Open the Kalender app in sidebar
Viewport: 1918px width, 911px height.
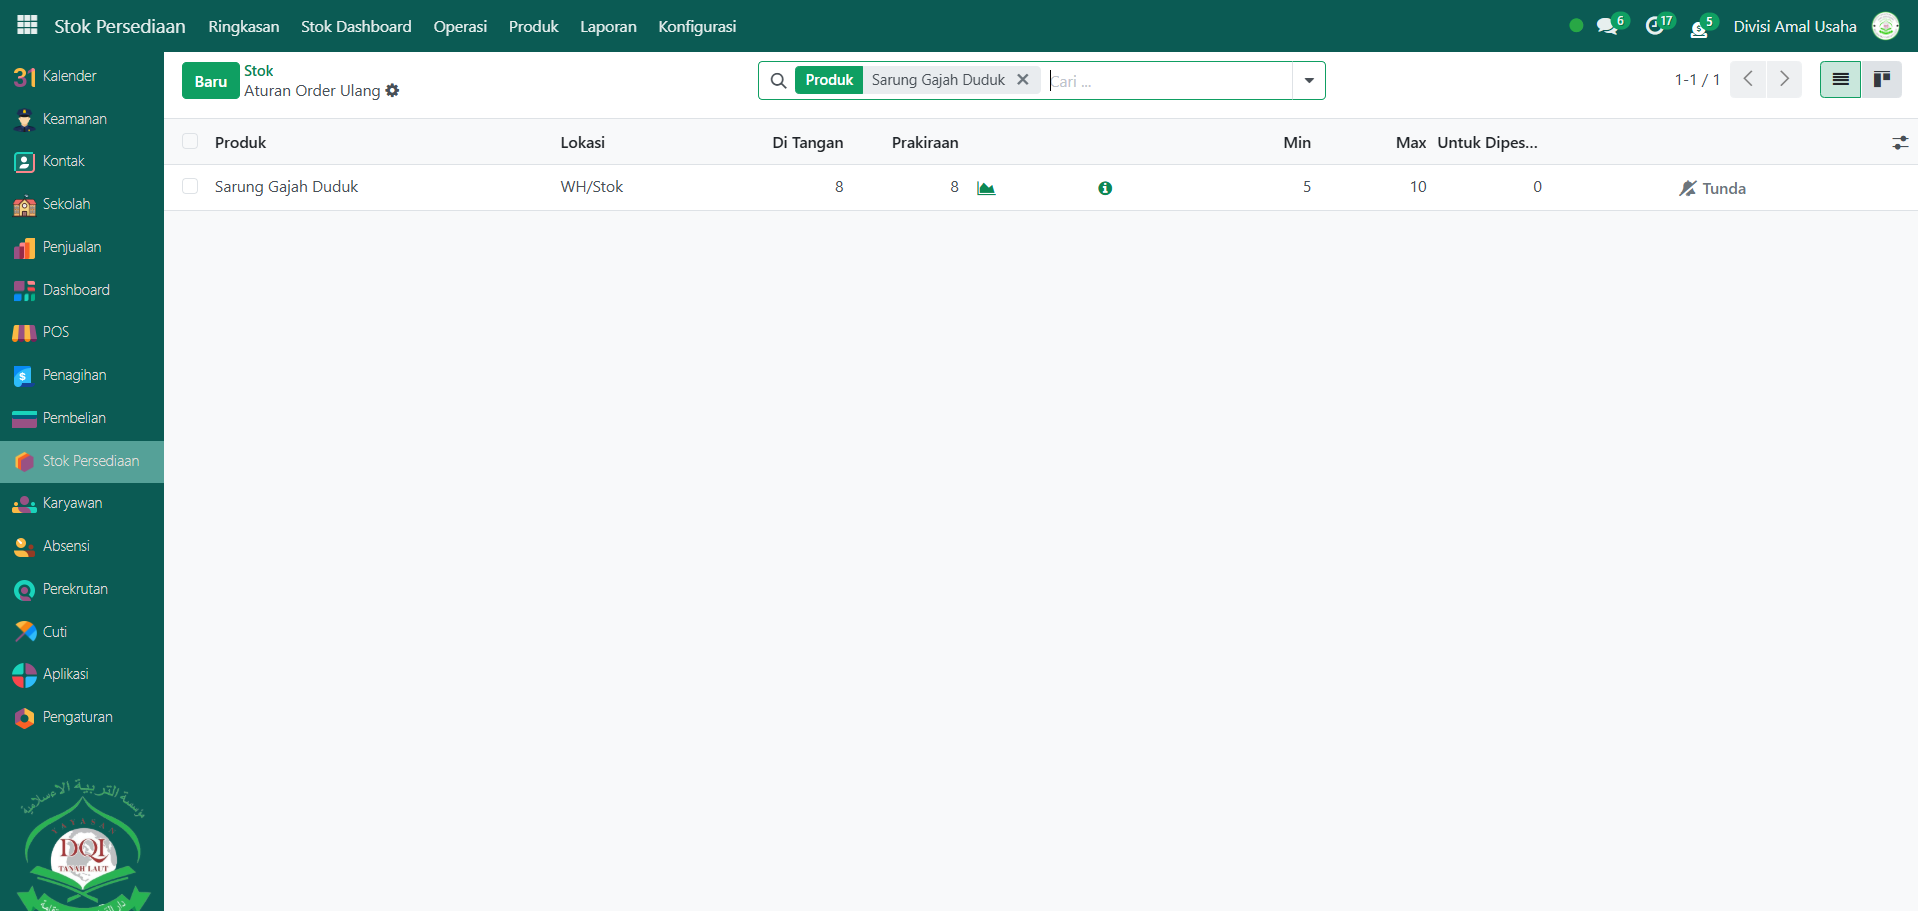click(x=69, y=76)
